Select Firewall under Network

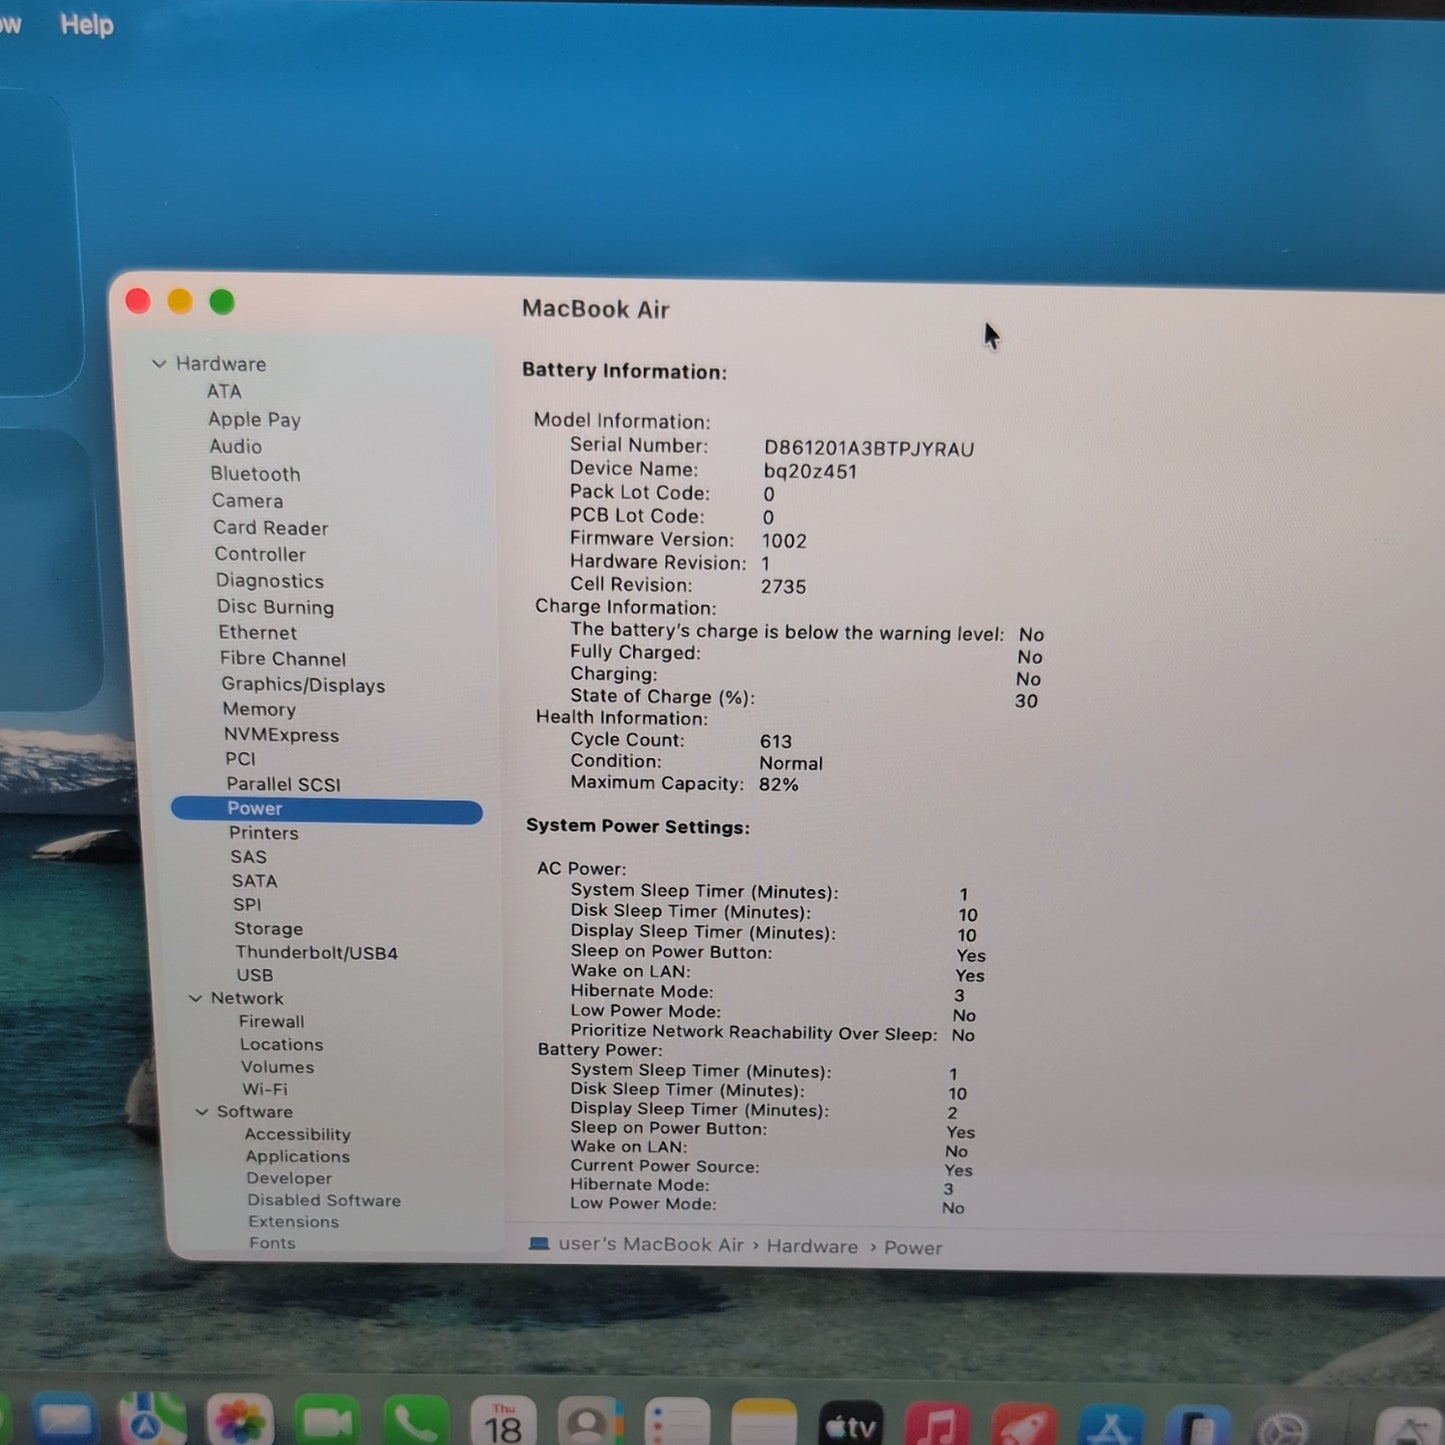click(271, 1021)
